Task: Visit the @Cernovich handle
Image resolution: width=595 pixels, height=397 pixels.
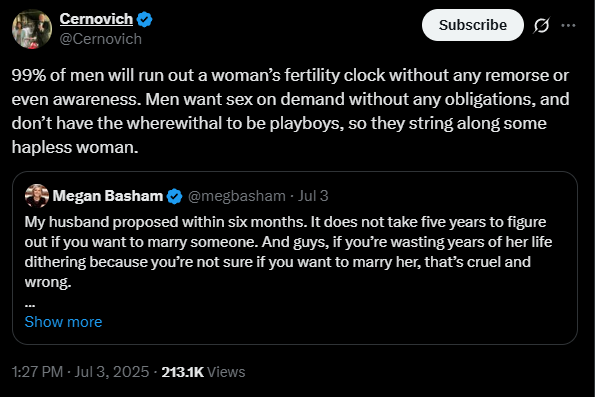Action: pos(101,39)
